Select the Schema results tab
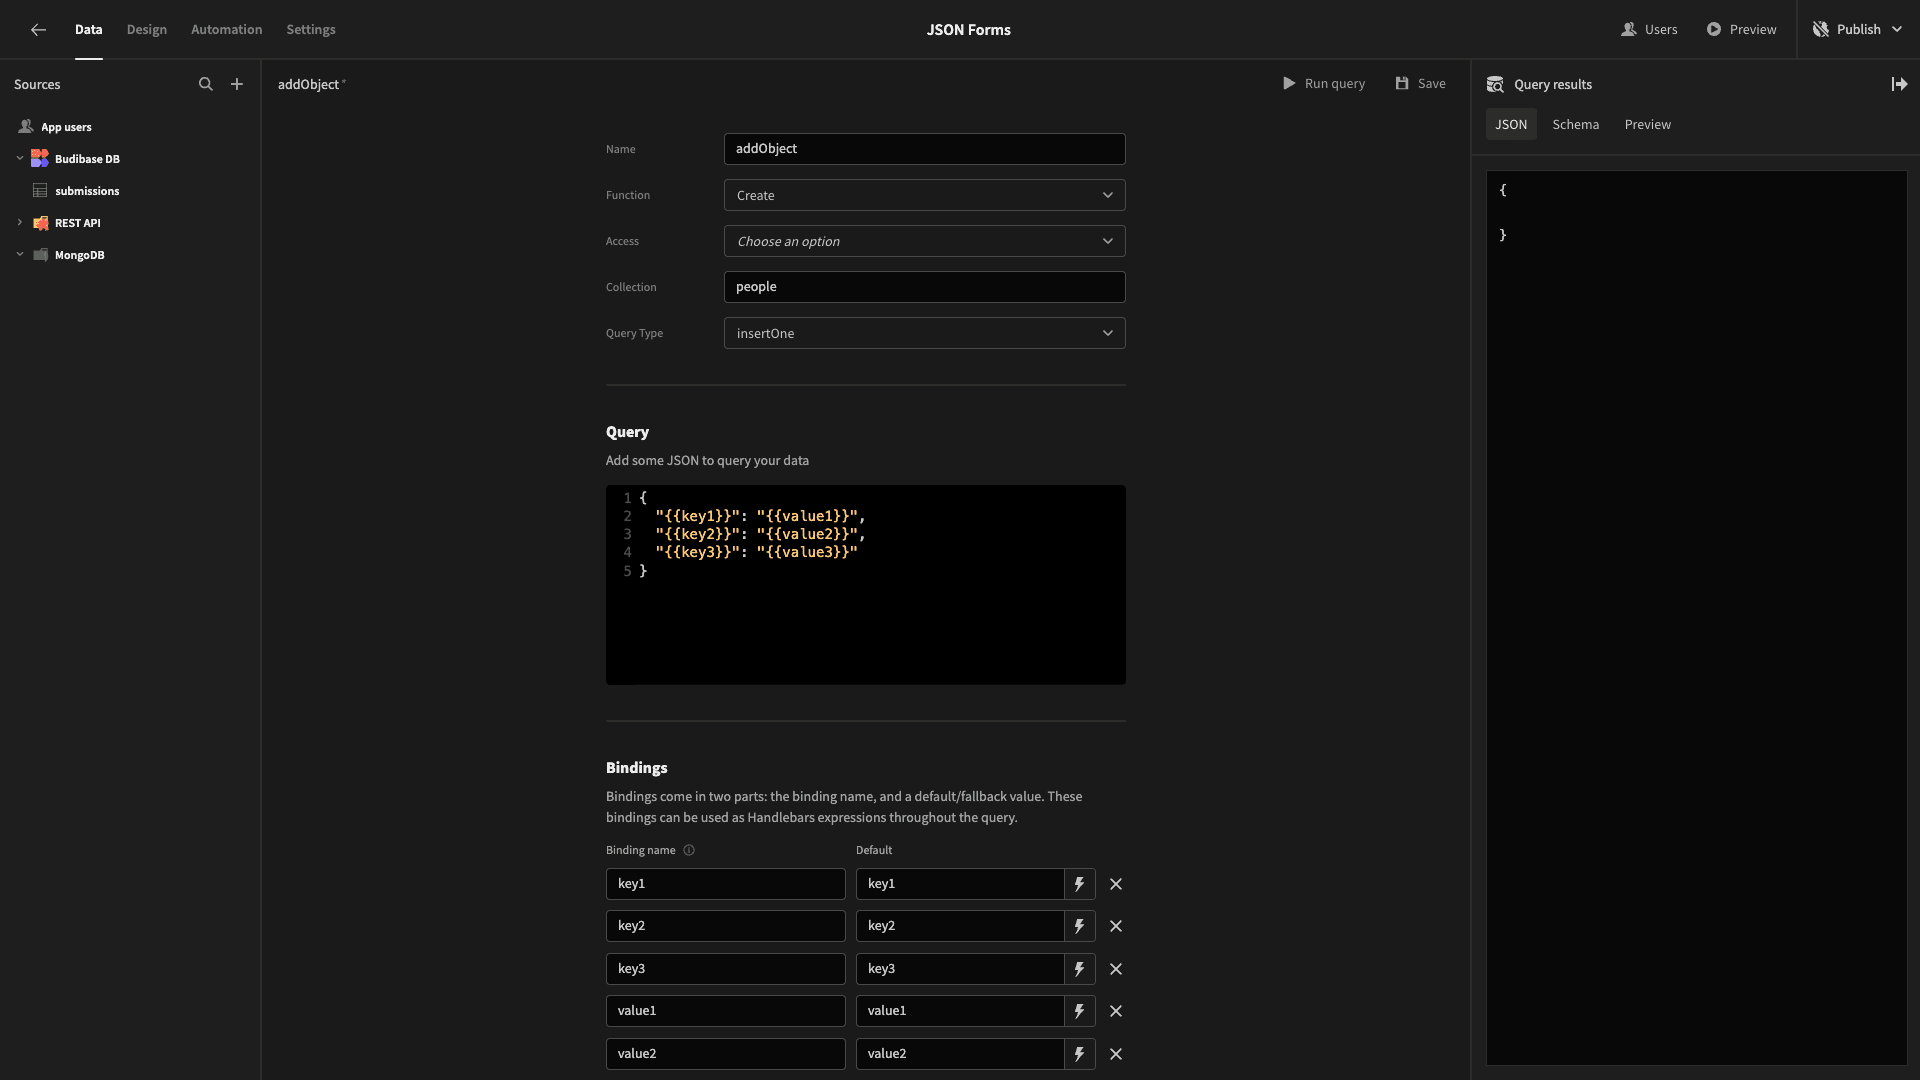Screen dimensions: 1920x1080 coord(1576,124)
